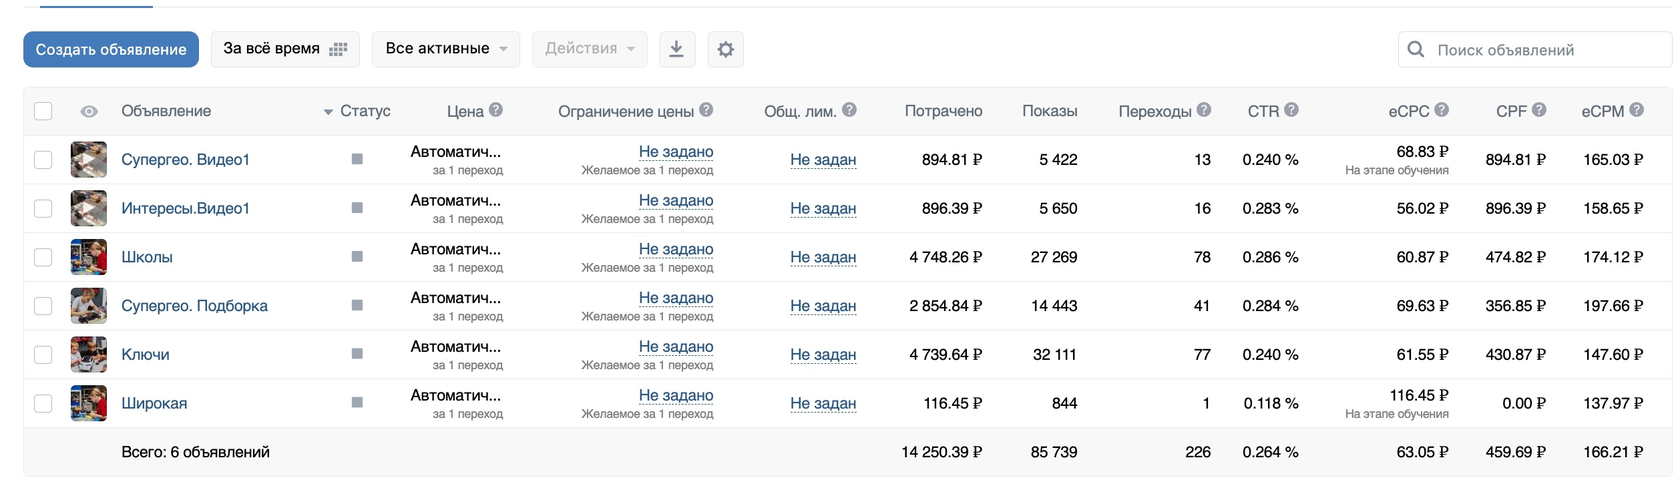Sort by Показы column header

coord(1050,111)
